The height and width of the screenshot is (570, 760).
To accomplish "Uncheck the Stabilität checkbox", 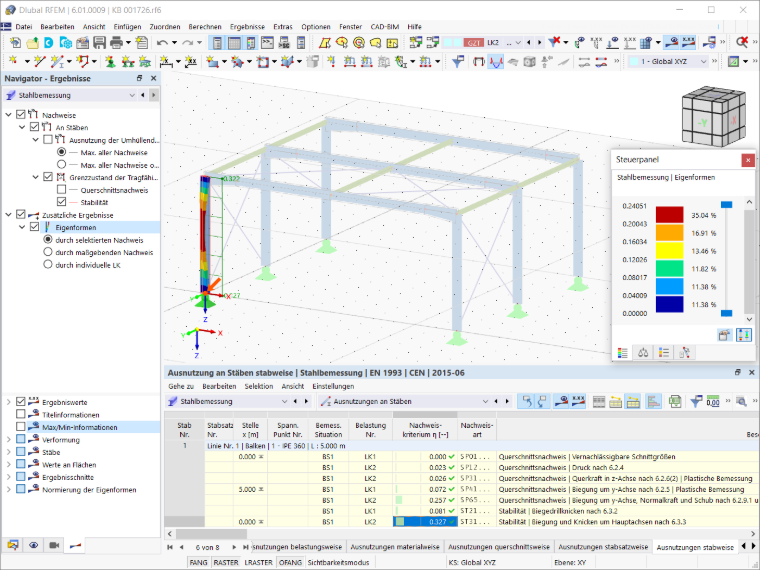I will (61, 202).
